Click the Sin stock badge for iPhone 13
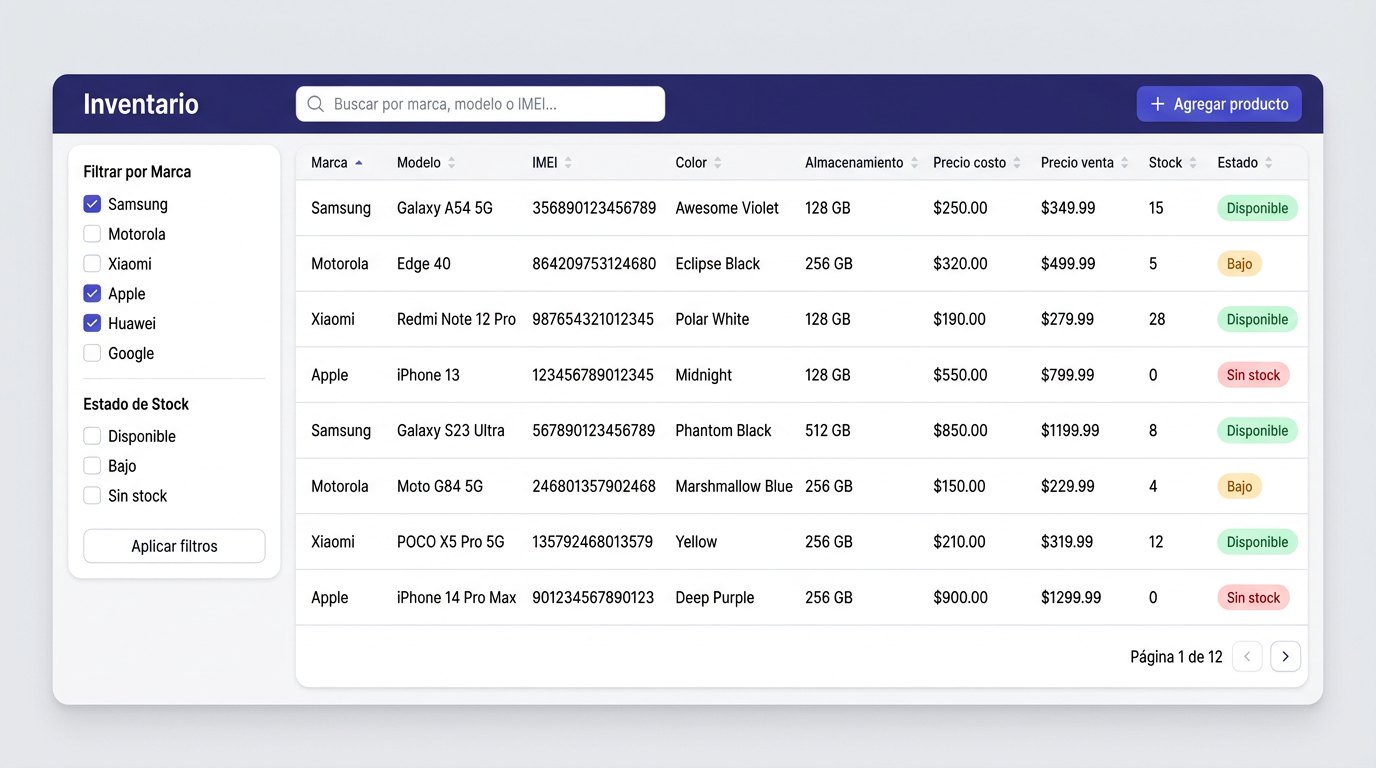 (x=1253, y=375)
